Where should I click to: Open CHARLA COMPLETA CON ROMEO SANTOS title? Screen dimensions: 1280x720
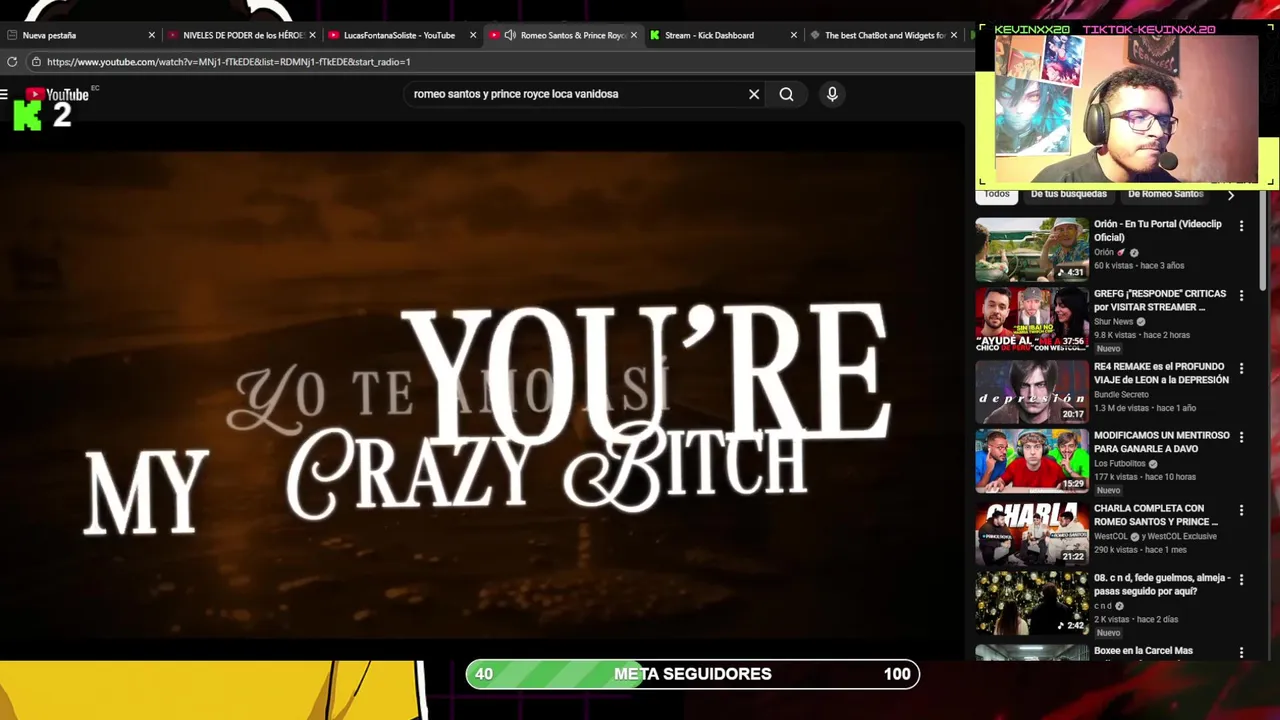[x=1156, y=515]
